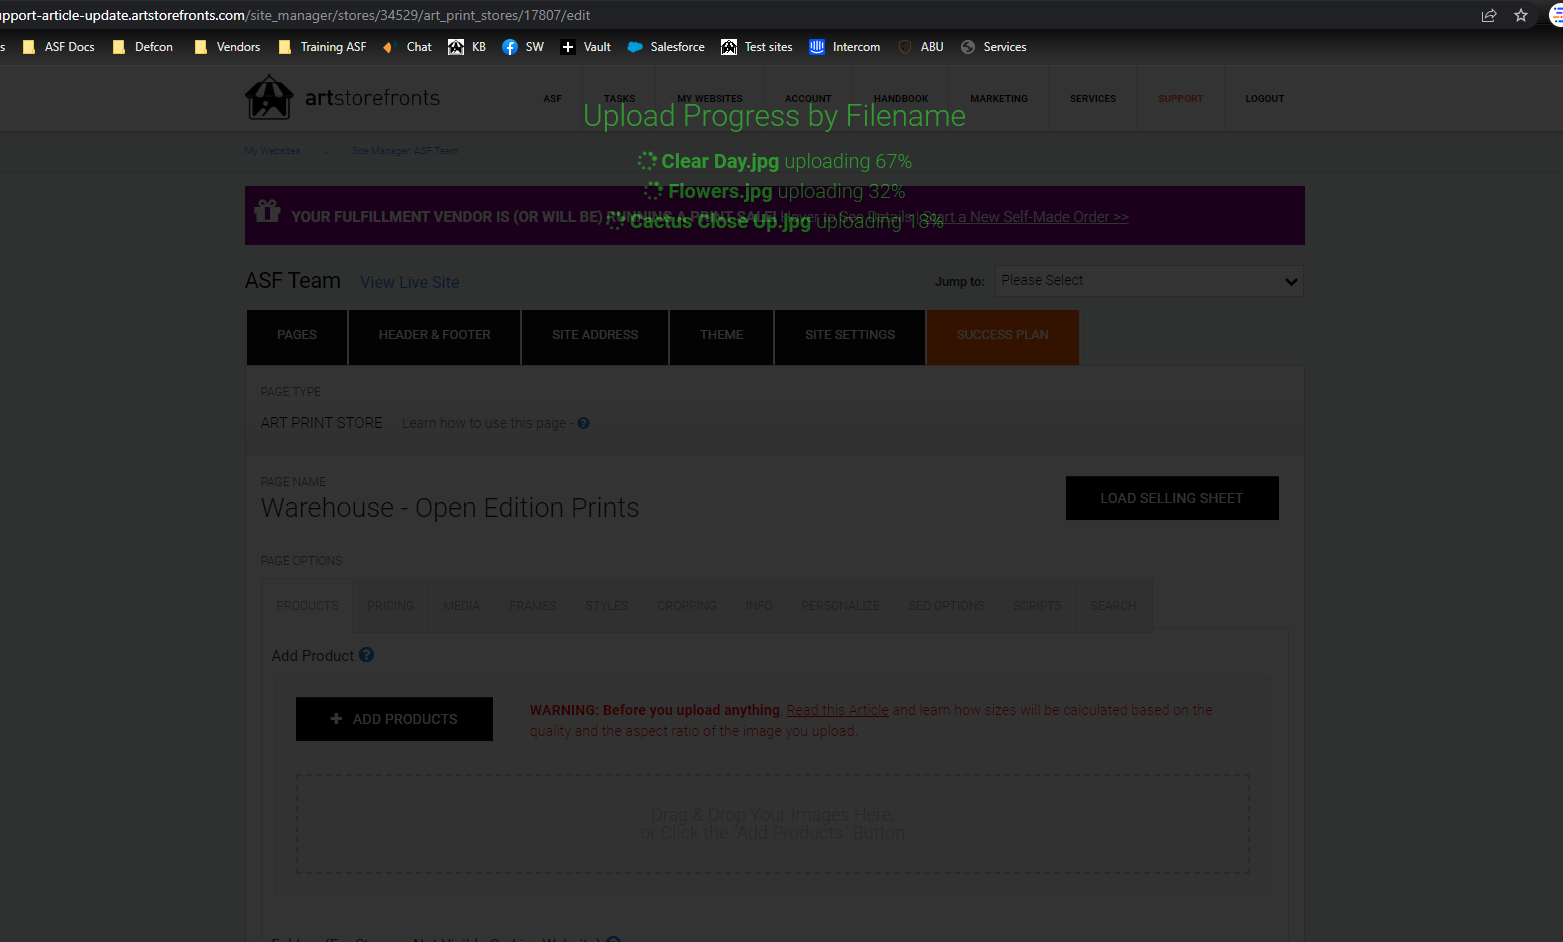Open the Services bookmark

994,47
